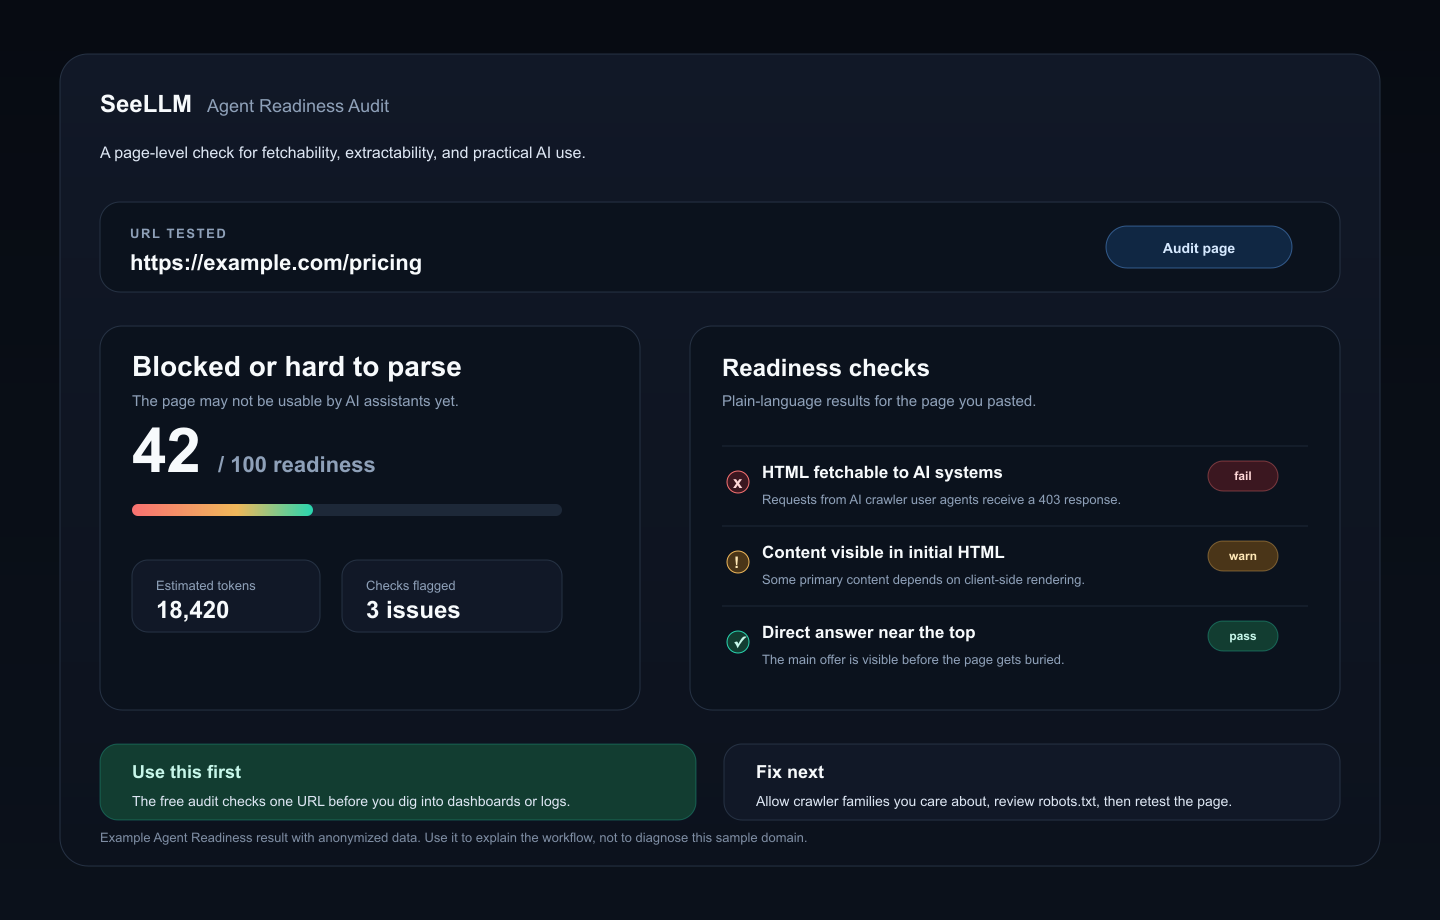Click the Agent Readiness Audit subtitle
Screen dimensions: 1440x920
click(x=298, y=106)
